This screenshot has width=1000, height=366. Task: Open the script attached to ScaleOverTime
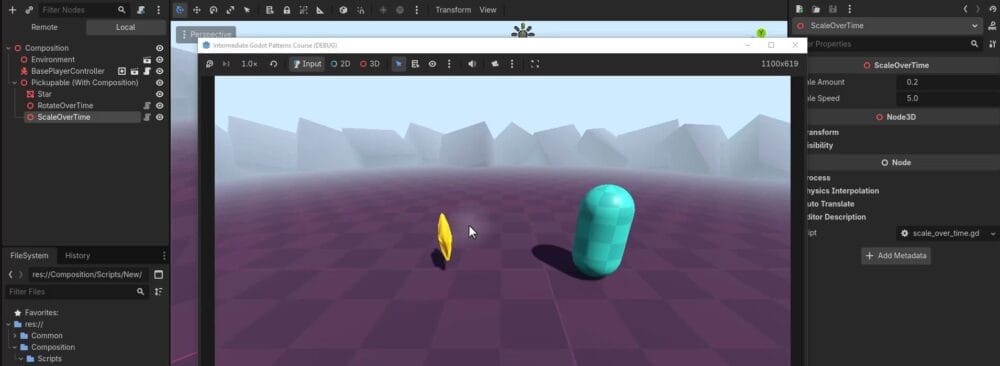tap(147, 117)
